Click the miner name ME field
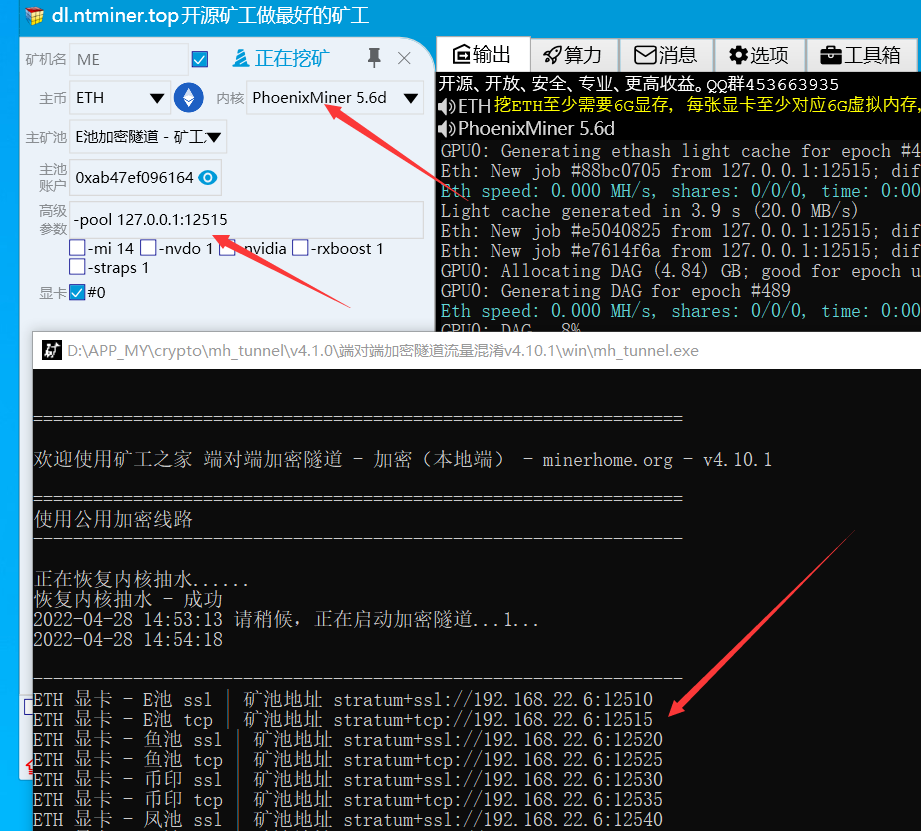 (x=129, y=59)
